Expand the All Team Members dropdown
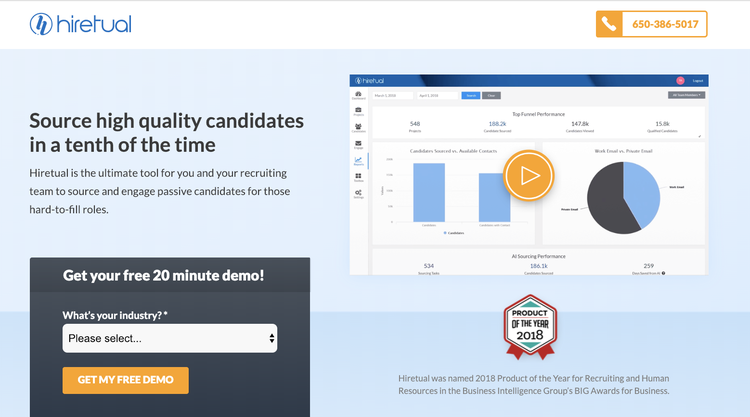This screenshot has height=417, width=750. [686, 95]
